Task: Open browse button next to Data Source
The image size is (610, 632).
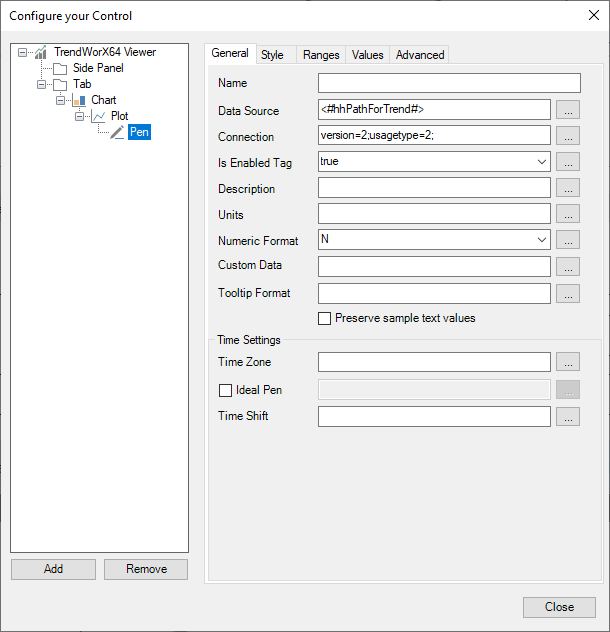Action: pyautogui.click(x=568, y=110)
